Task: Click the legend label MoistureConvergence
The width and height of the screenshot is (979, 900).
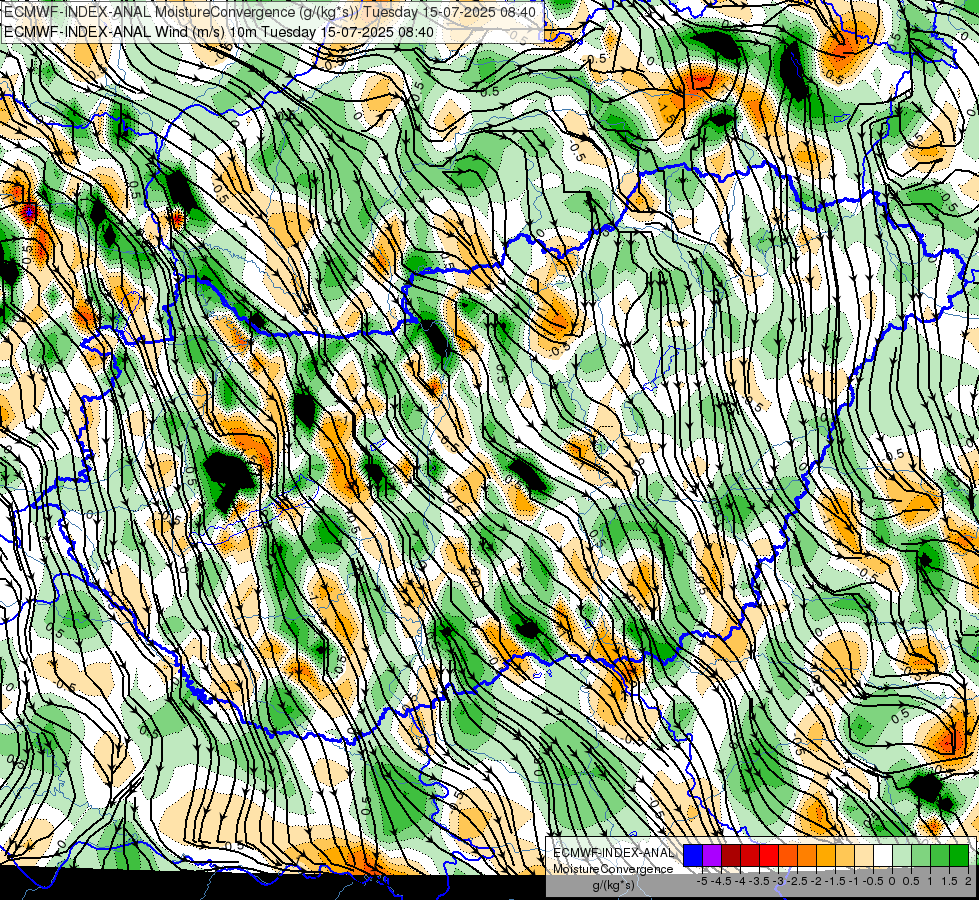Action: [613, 869]
